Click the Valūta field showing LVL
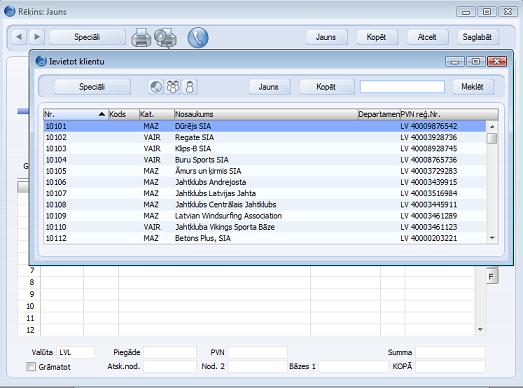The image size is (523, 388). (x=76, y=352)
